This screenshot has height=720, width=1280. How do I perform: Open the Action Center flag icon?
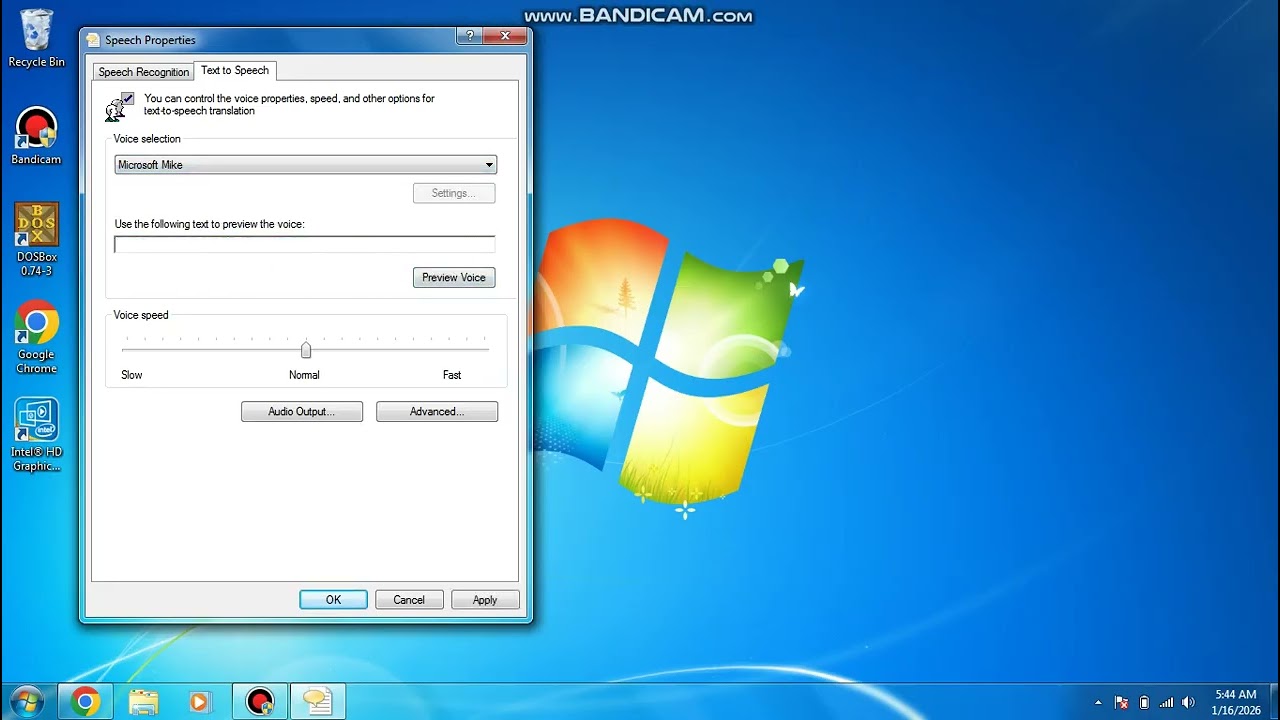1121,702
